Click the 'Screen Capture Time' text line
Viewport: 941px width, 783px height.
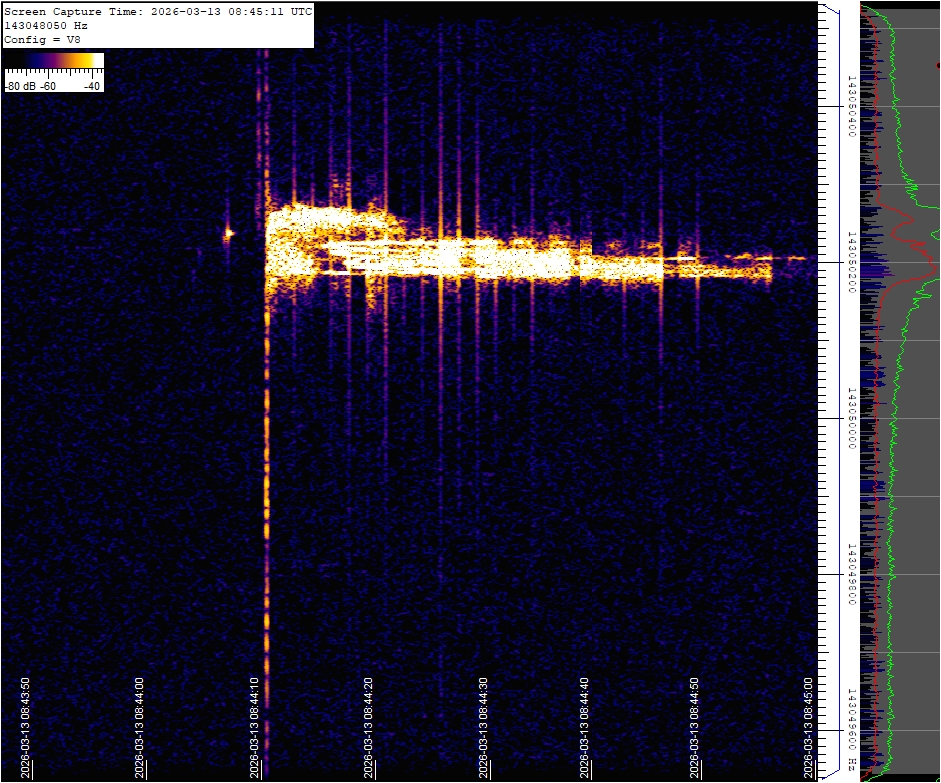158,12
